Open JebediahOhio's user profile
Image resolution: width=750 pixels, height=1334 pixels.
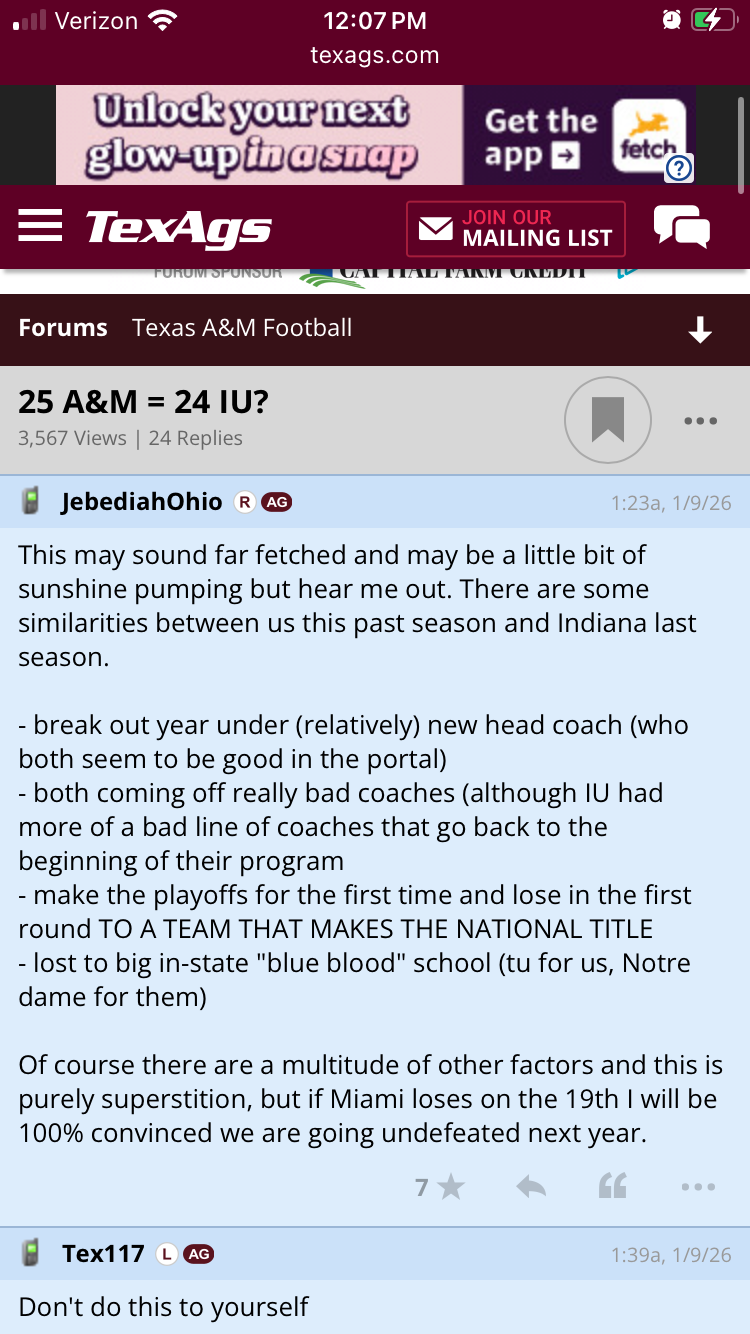pyautogui.click(x=141, y=502)
